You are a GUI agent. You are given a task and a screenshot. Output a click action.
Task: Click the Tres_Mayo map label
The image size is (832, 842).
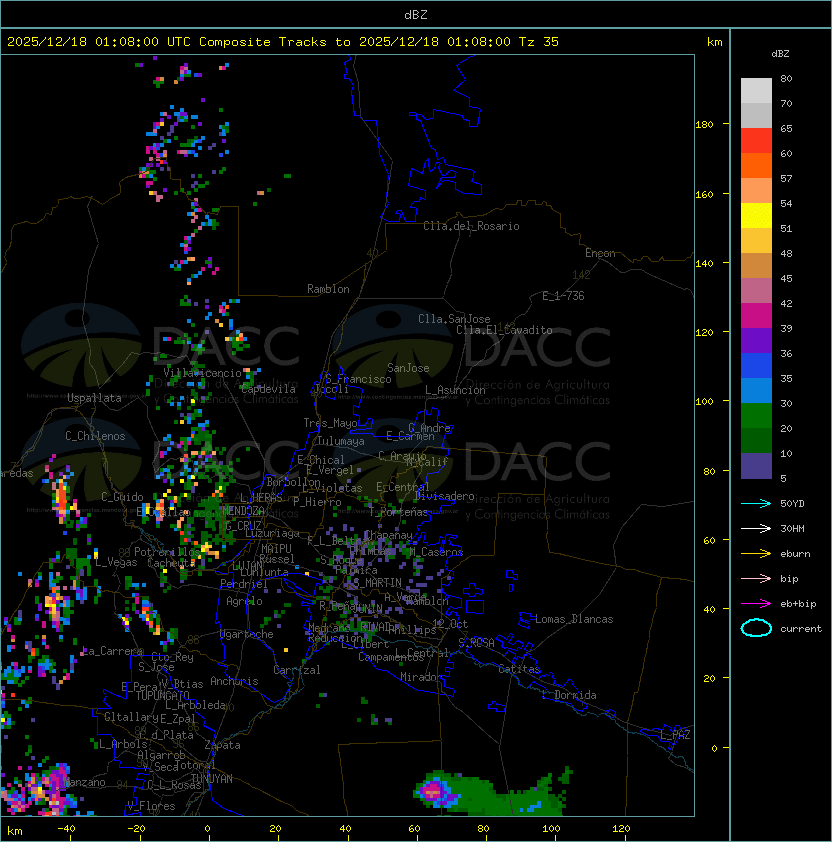point(330,423)
